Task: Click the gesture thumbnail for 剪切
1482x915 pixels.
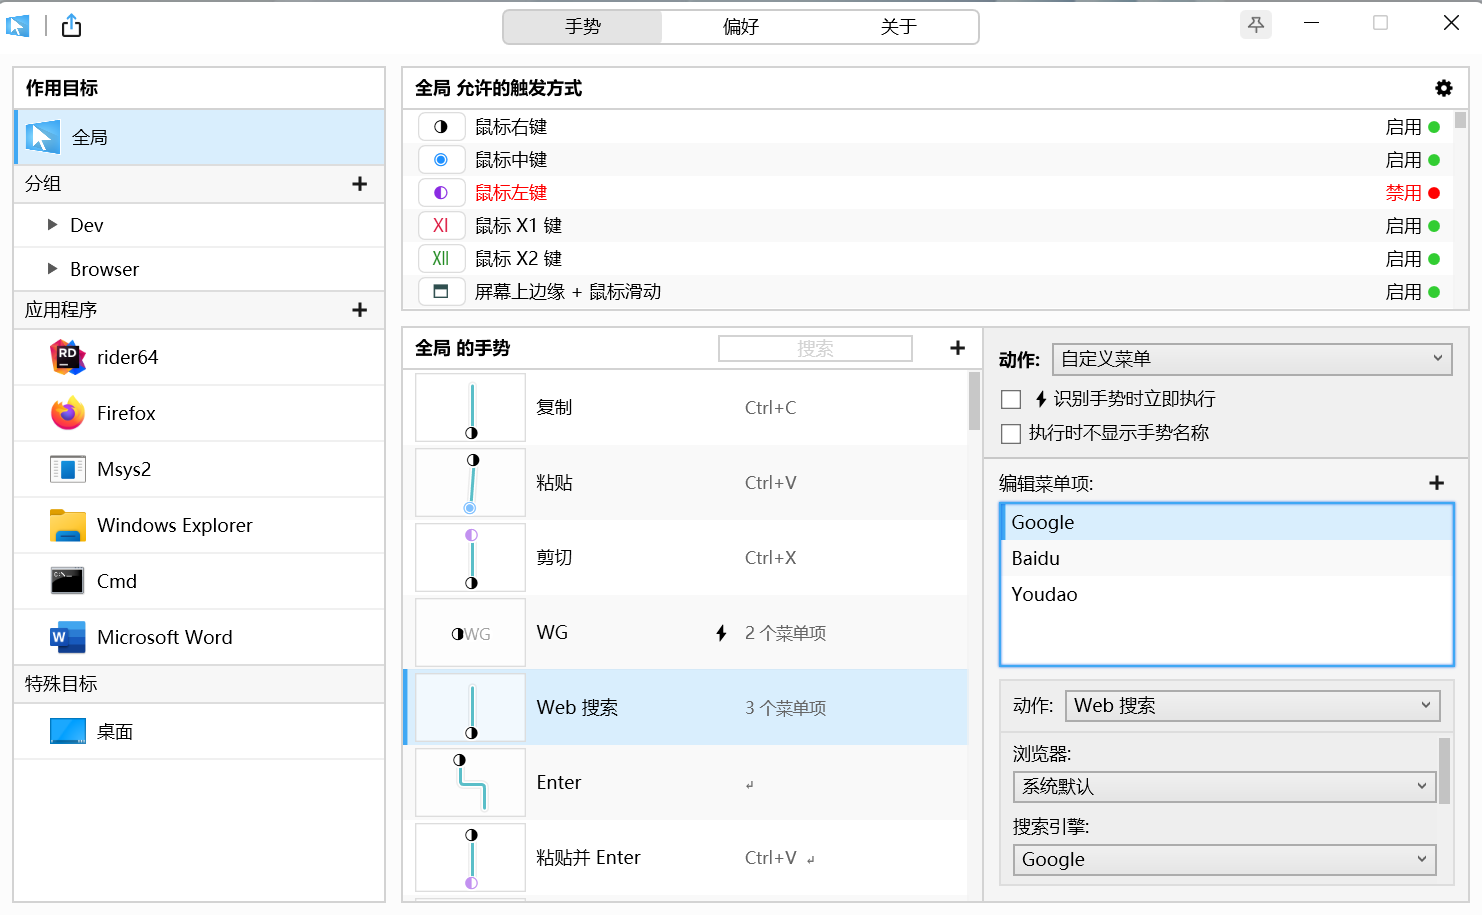Action: [x=470, y=558]
